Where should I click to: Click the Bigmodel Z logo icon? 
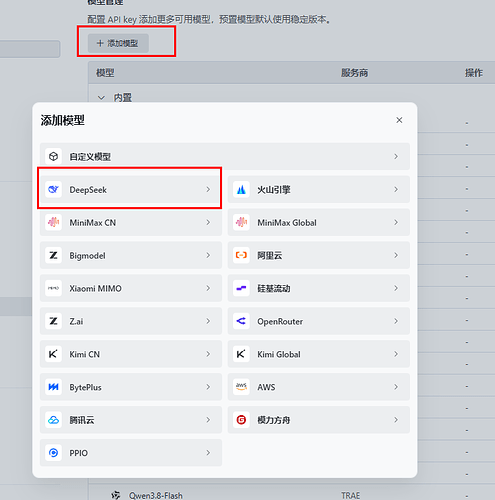[x=53, y=255]
